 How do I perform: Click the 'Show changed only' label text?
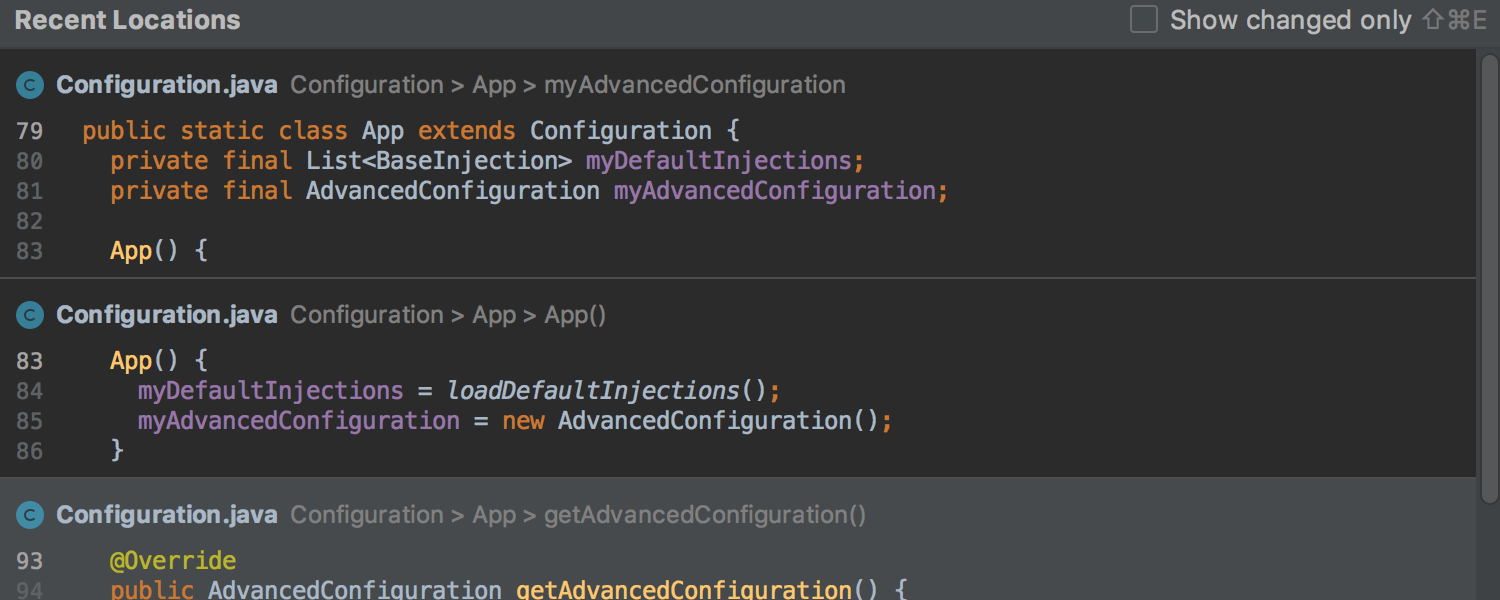point(1290,20)
